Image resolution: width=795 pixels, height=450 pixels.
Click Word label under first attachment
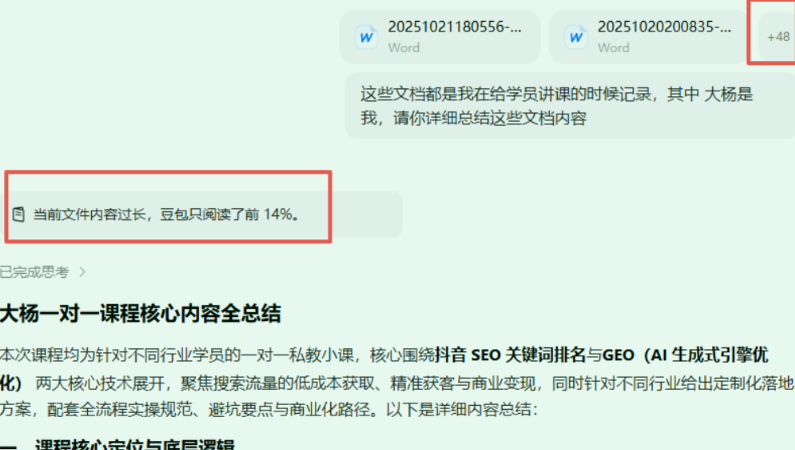tap(404, 48)
